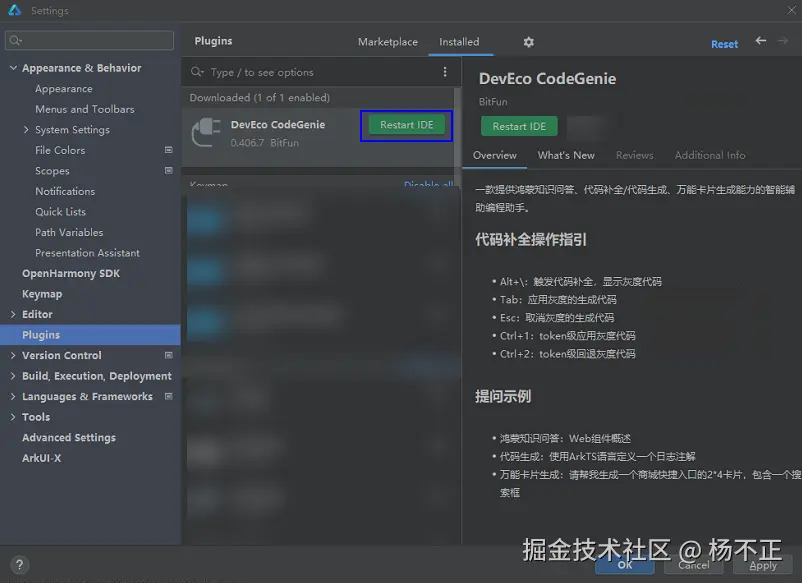Viewport: 802px width, 583px height.
Task: Click the project-level icon beside Version Control
Action: coord(168,355)
